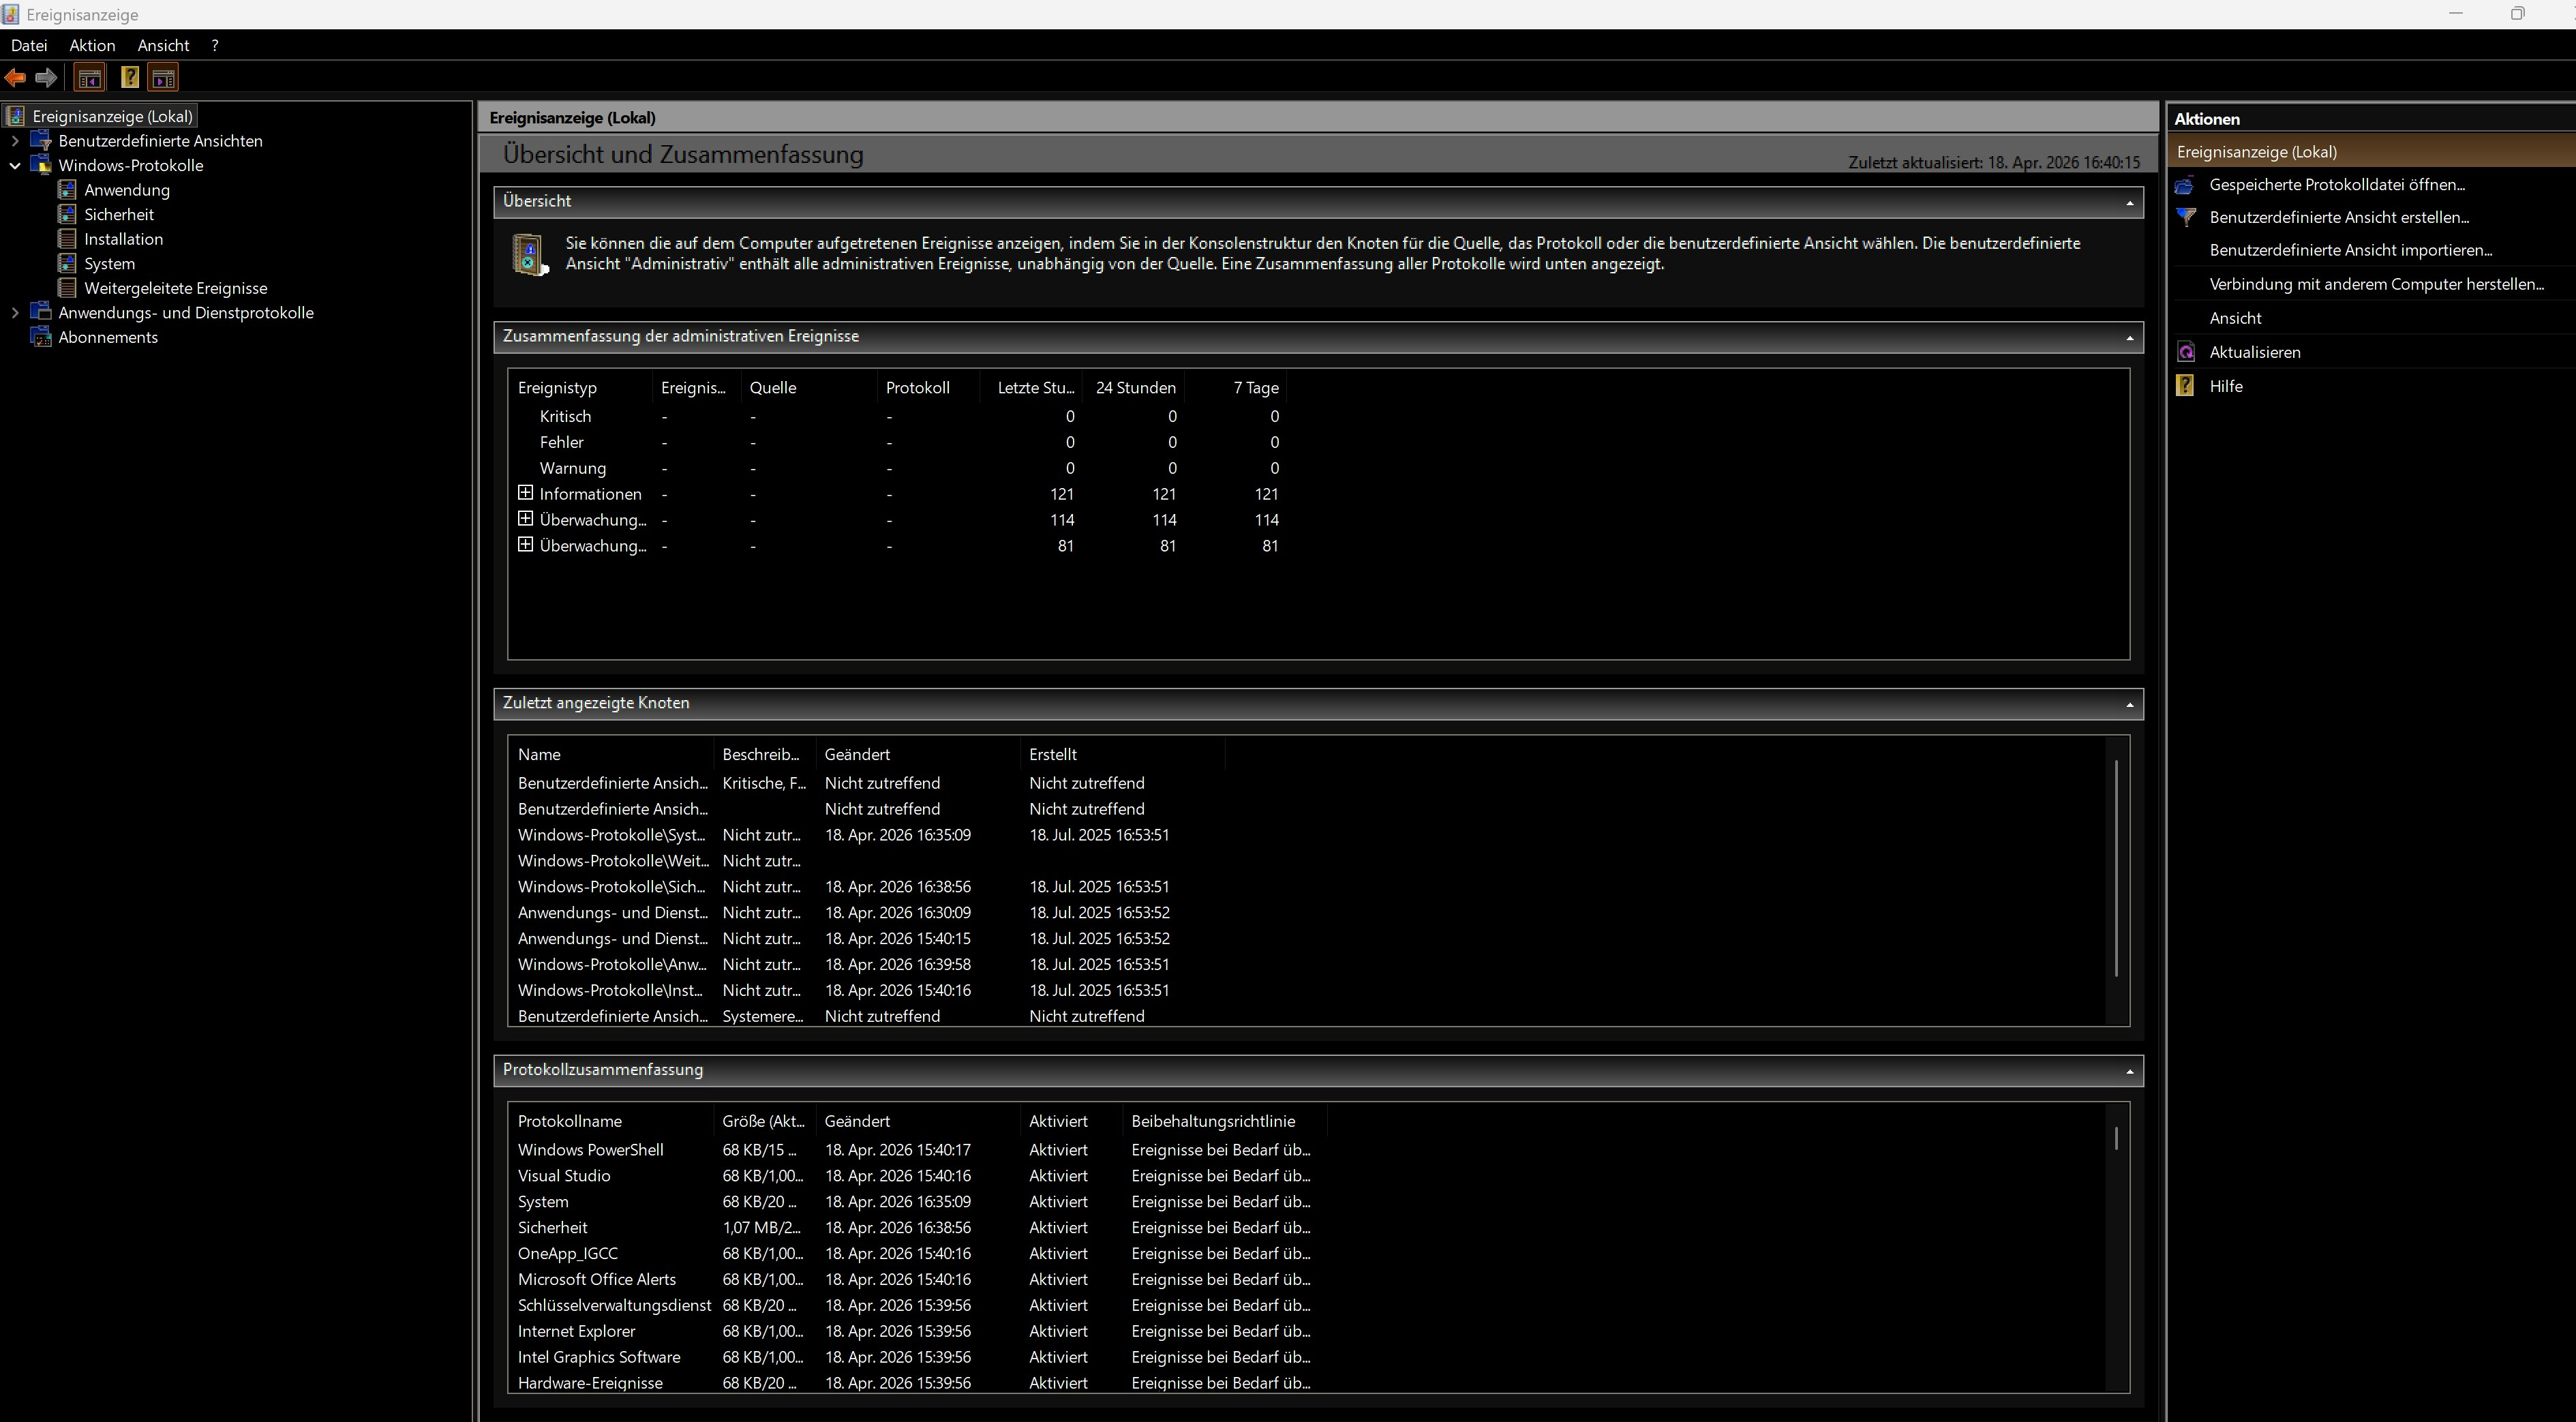
Task: Click the 24 Stunden column header
Action: click(1135, 387)
